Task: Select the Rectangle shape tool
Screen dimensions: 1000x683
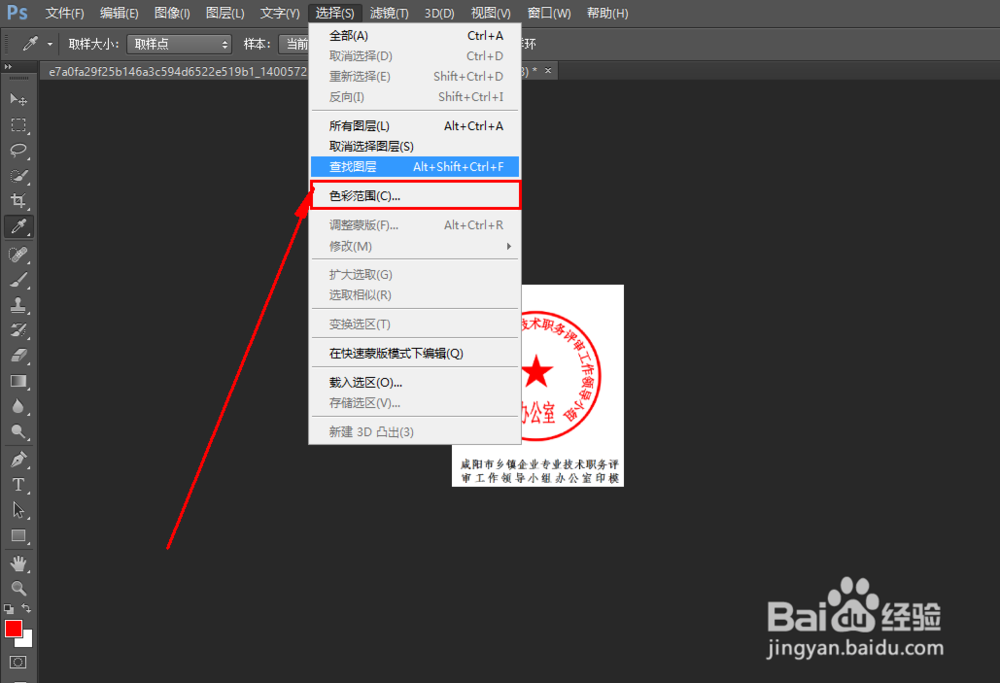Action: (18, 536)
